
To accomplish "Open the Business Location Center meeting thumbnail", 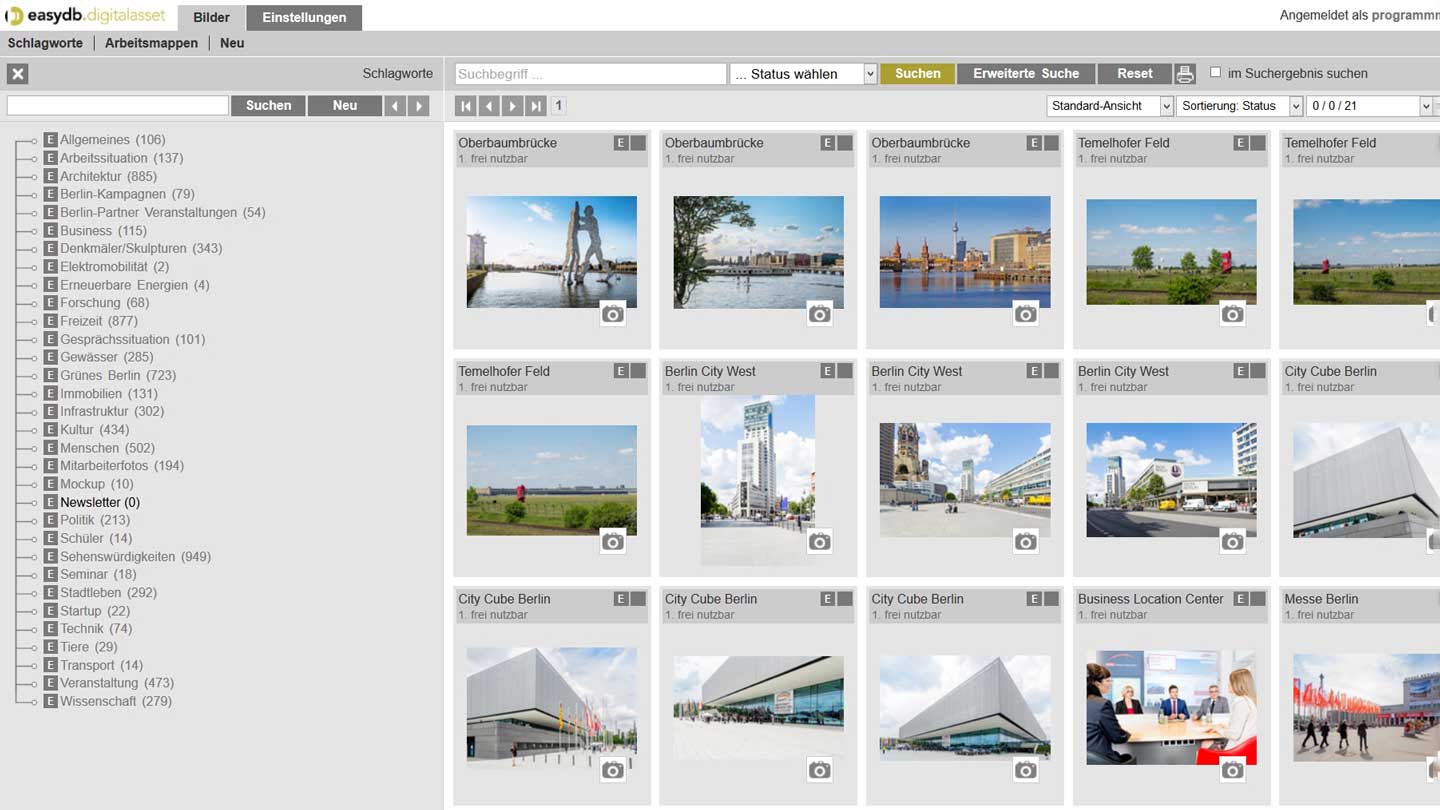I will [x=1171, y=708].
